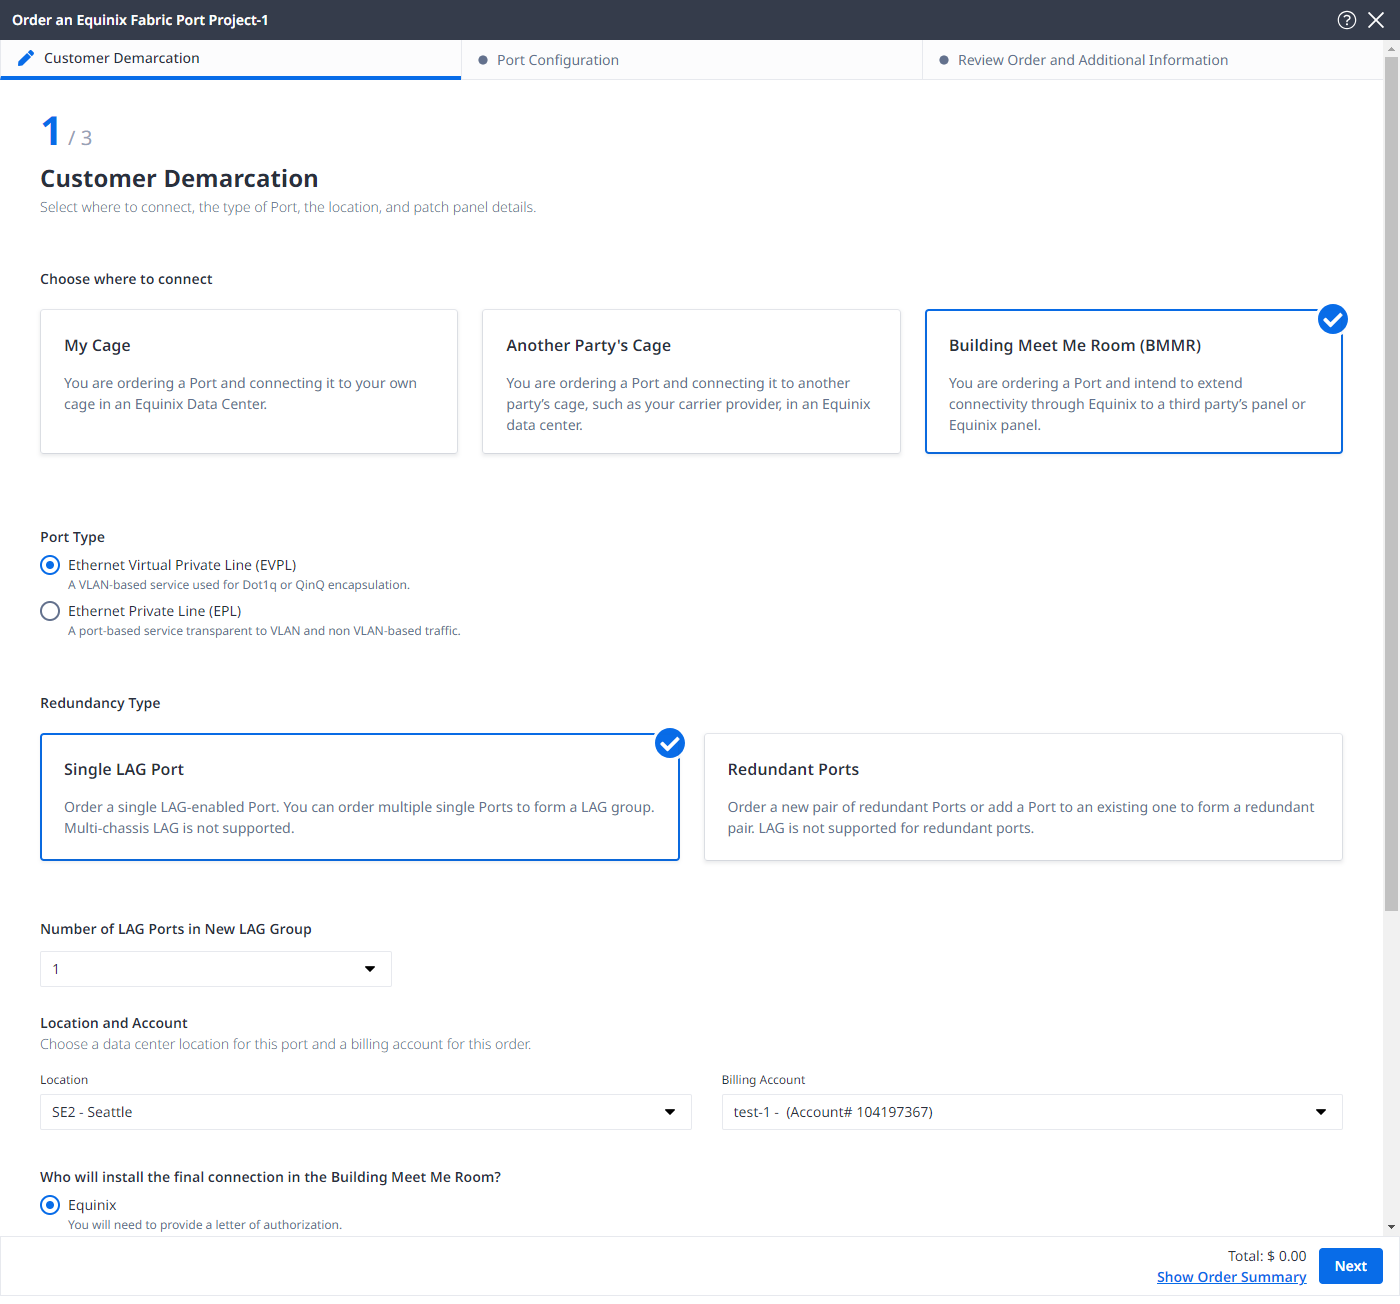Click the vertical scrollbar thumb
The width and height of the screenshot is (1400, 1304).
pyautogui.click(x=1391, y=484)
